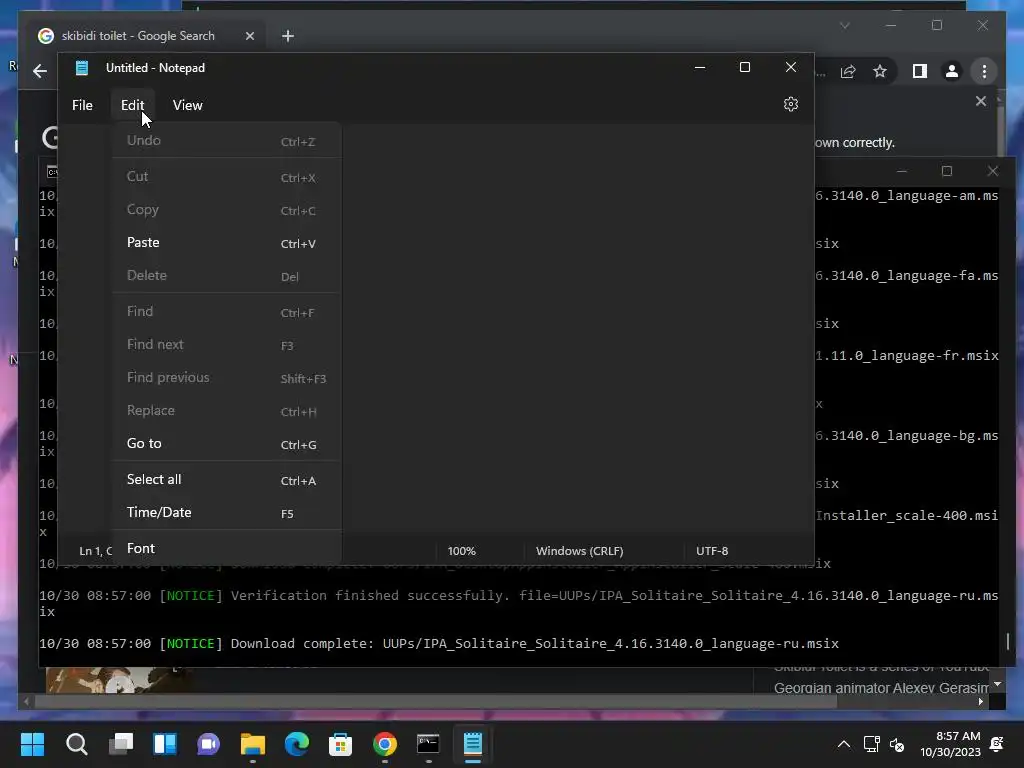The height and width of the screenshot is (768, 1024).
Task: Click the 100% zoom status in Notepad
Action: click(462, 551)
